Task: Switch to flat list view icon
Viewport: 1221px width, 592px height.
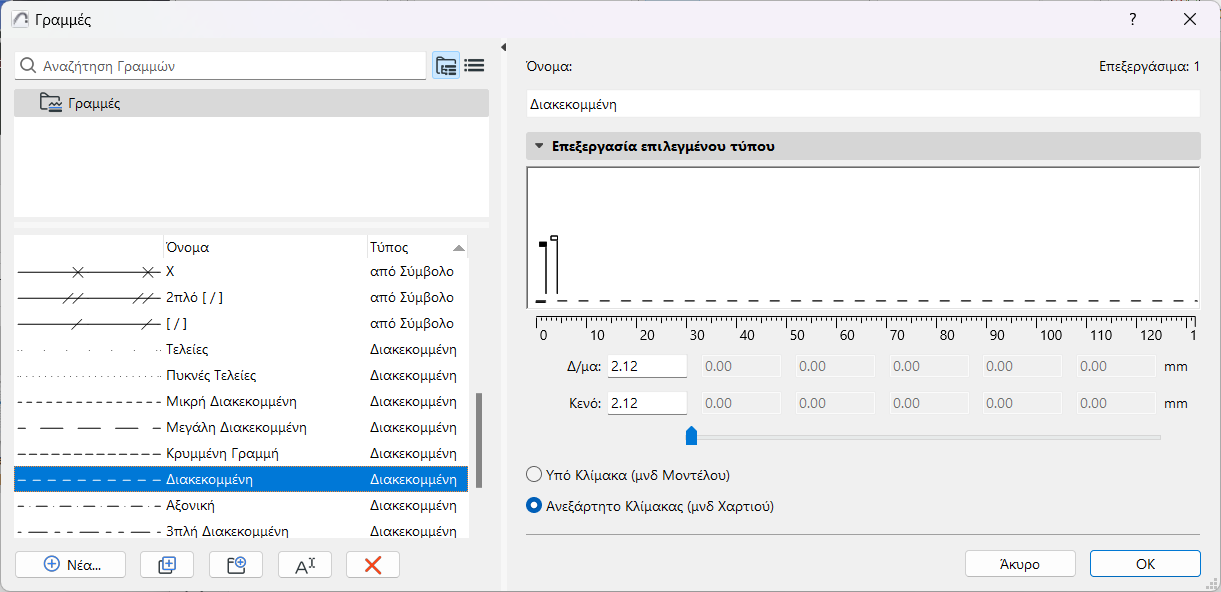Action: [474, 66]
